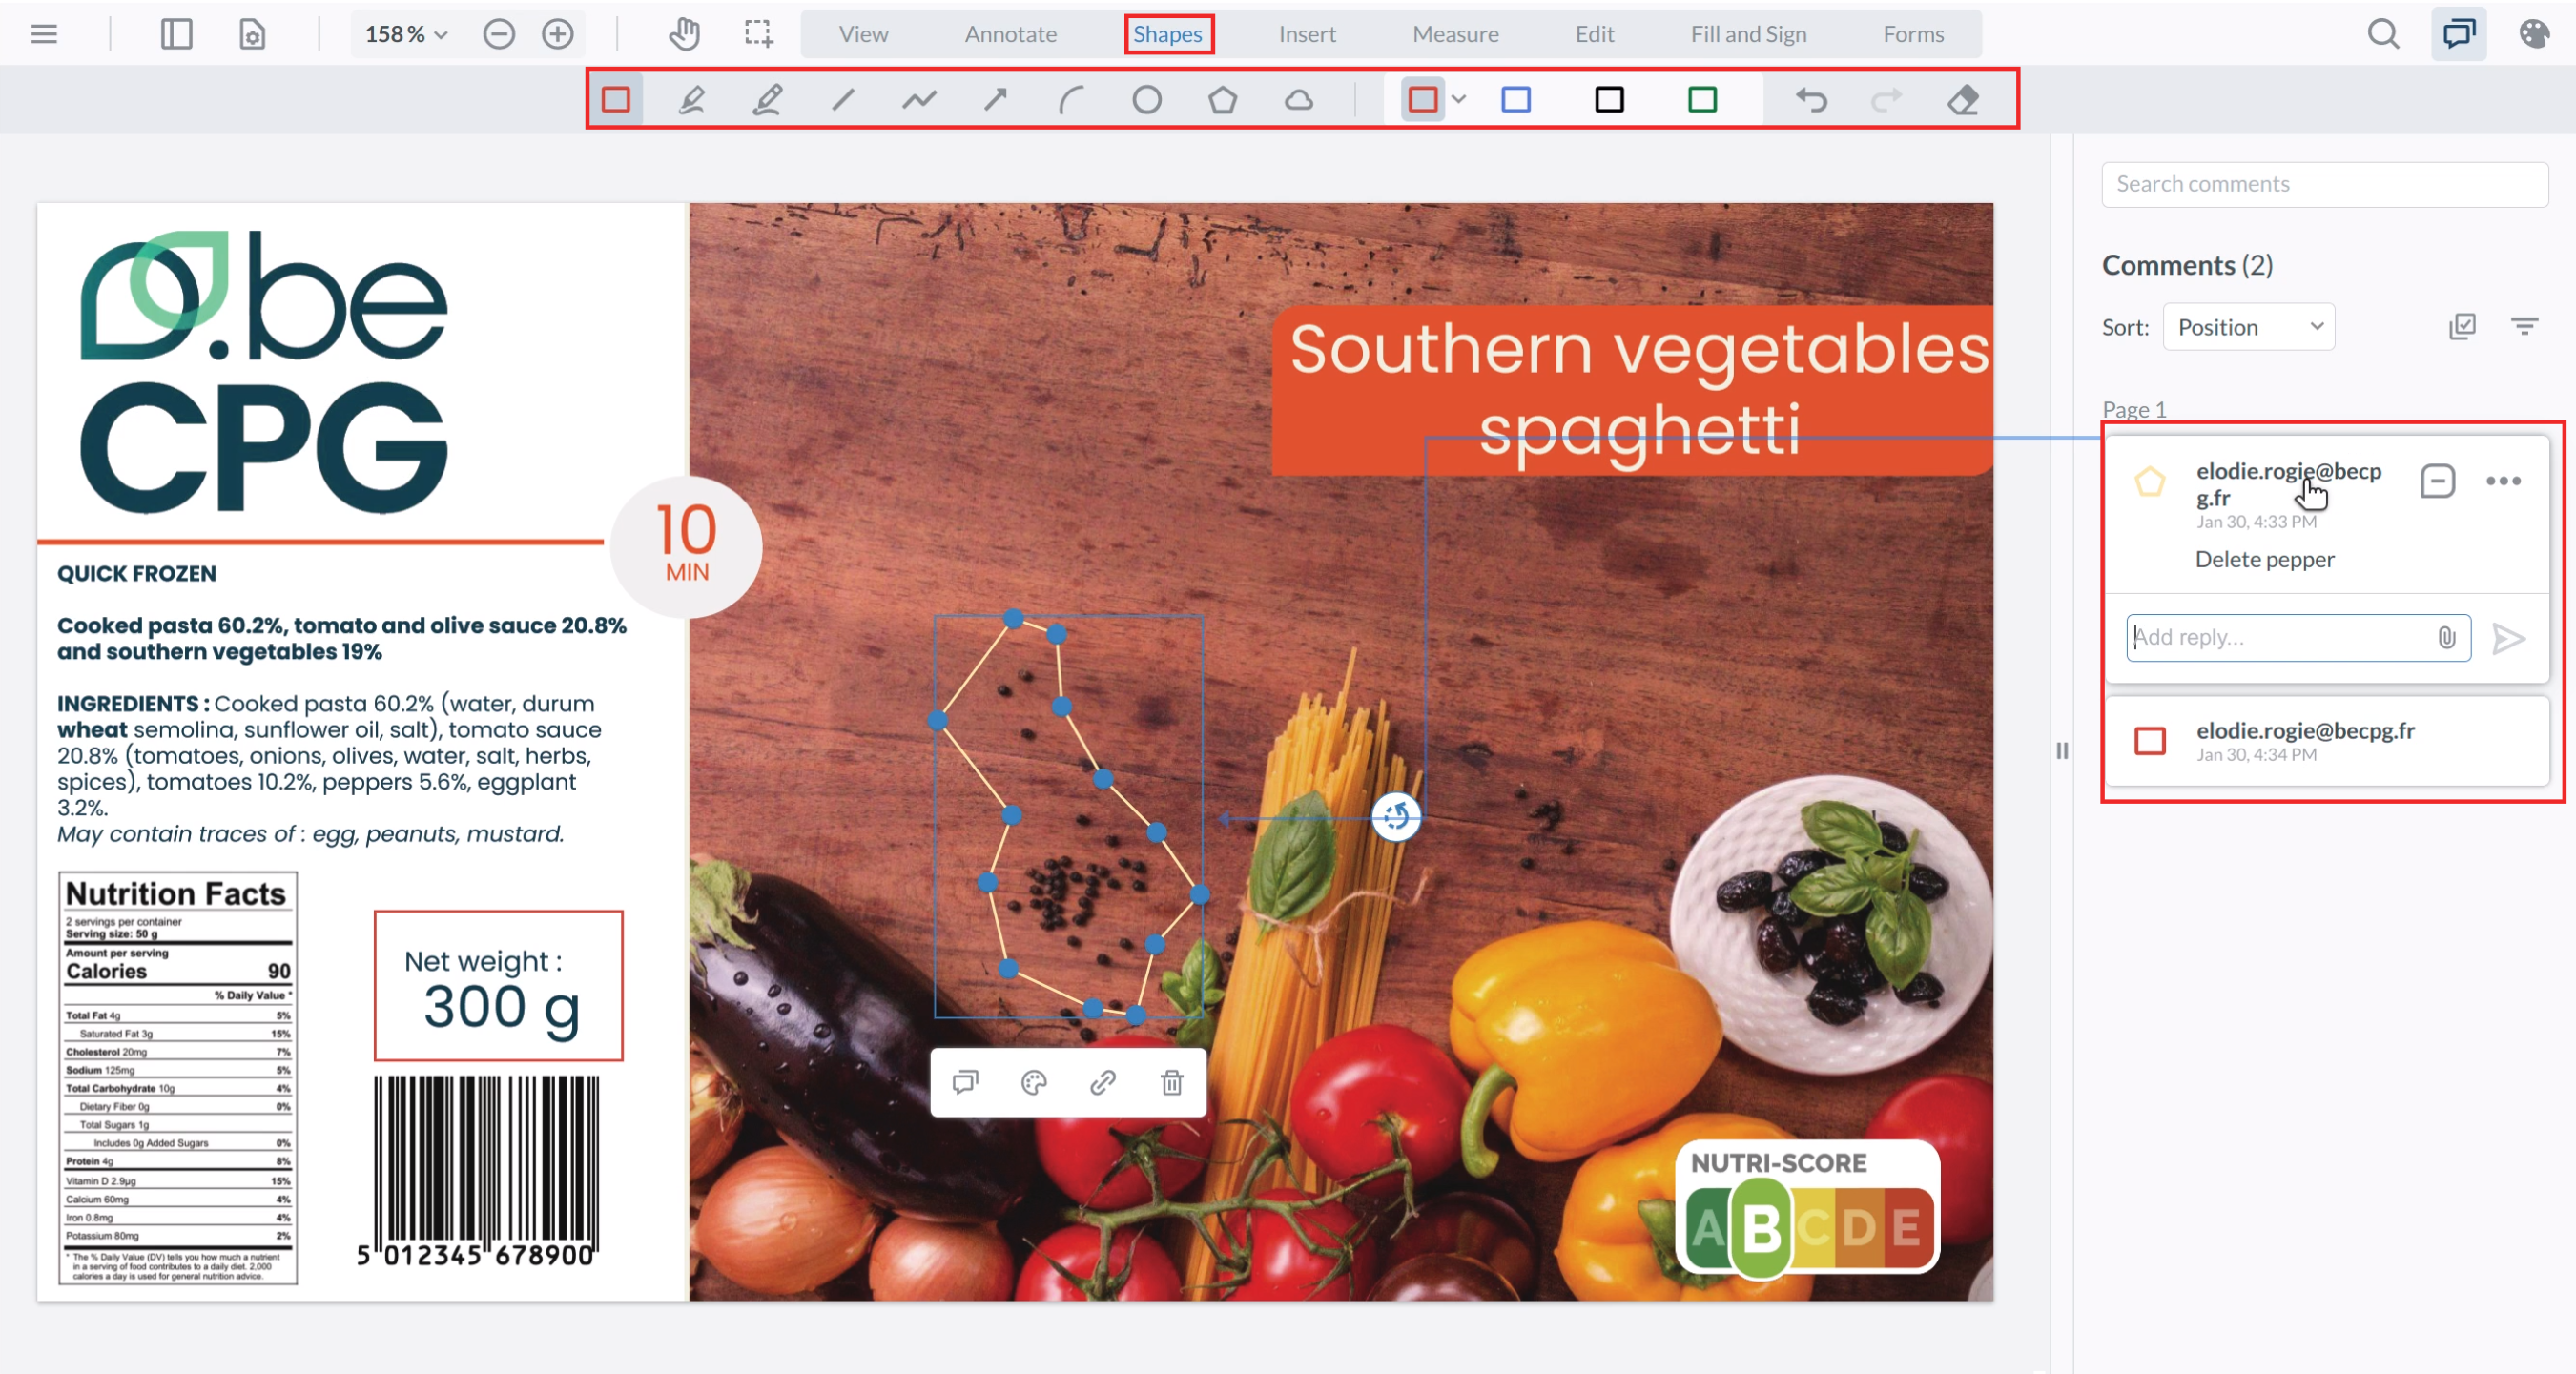Open the hamburger menu
Viewport: 2576px width, 1374px height.
44,34
